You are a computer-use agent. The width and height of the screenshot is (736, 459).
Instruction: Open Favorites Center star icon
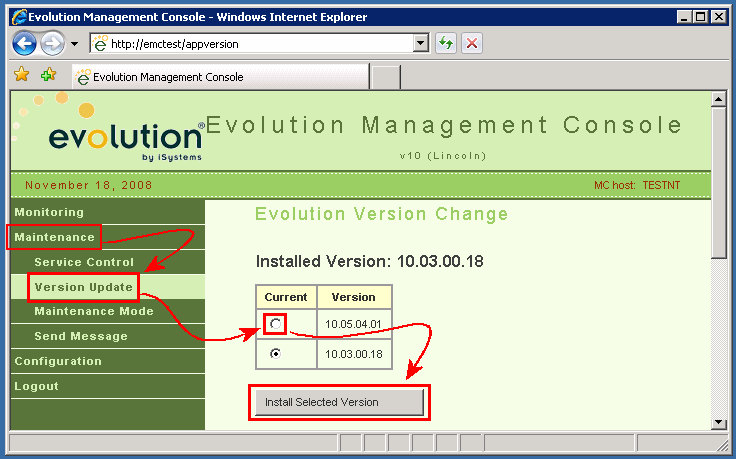(x=21, y=76)
